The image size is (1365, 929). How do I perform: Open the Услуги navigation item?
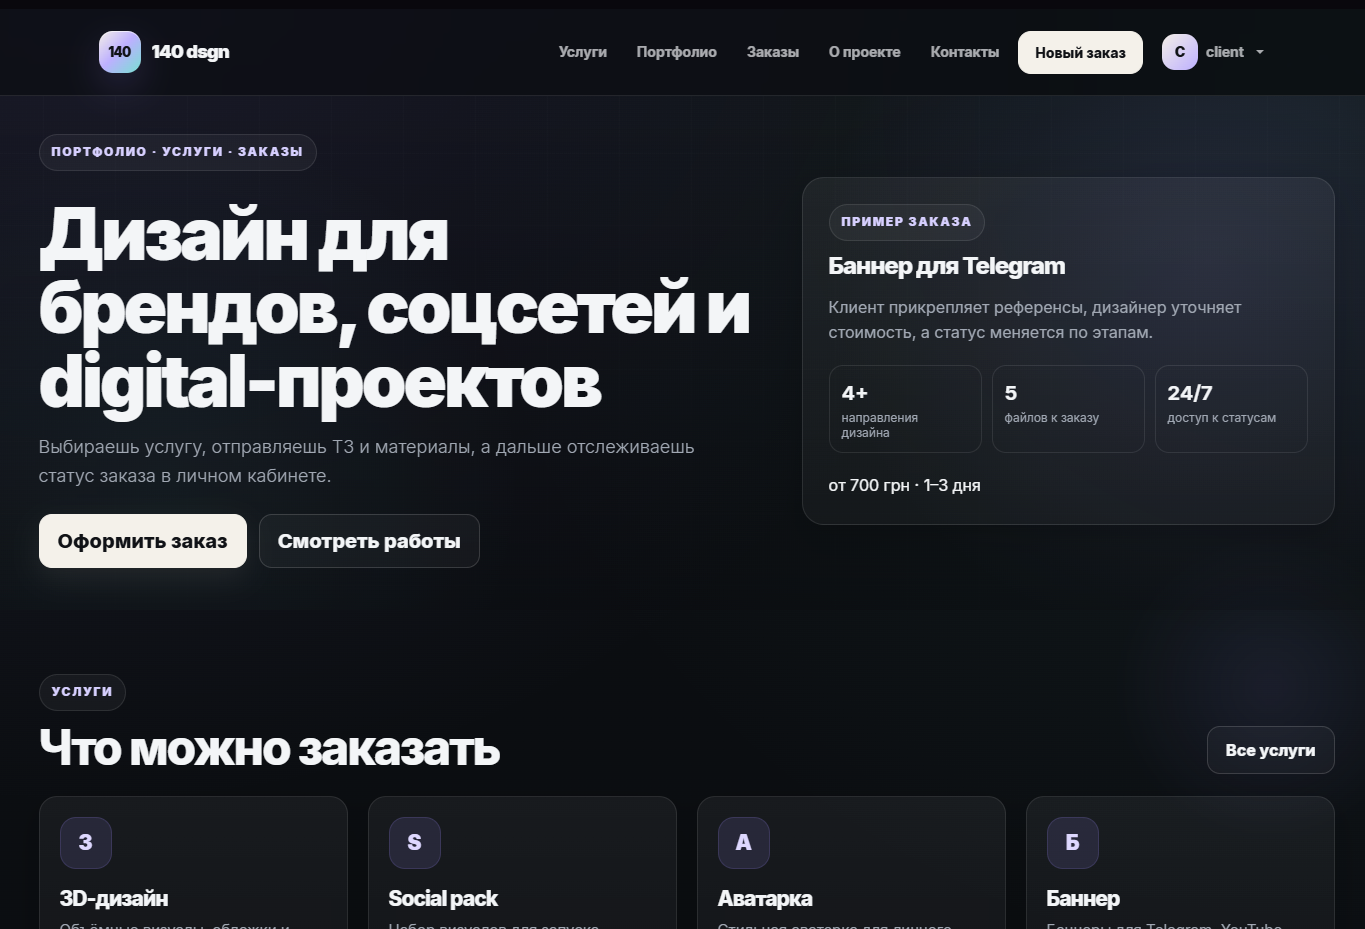(583, 52)
